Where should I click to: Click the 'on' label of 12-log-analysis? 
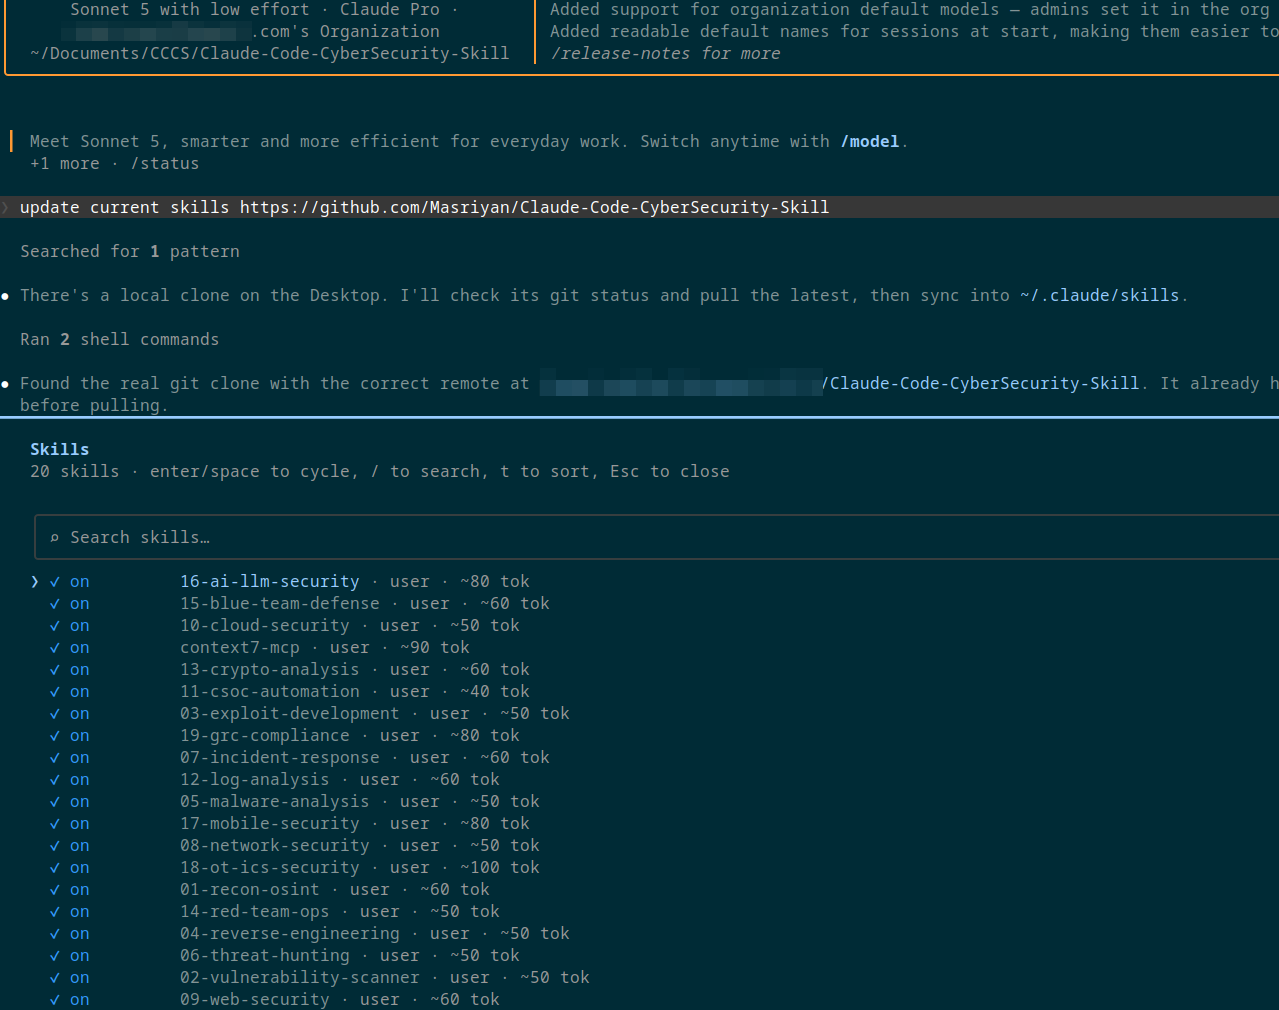(x=80, y=780)
